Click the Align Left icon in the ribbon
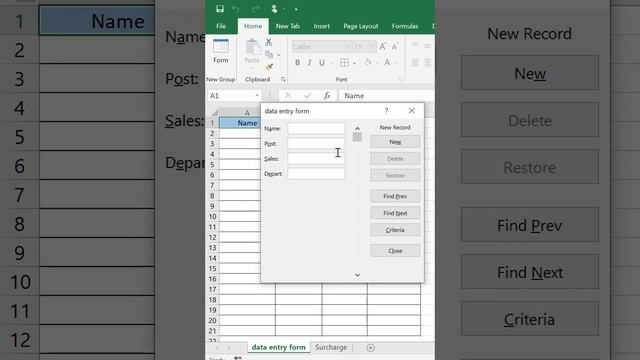640x360 pixels. (x=415, y=62)
